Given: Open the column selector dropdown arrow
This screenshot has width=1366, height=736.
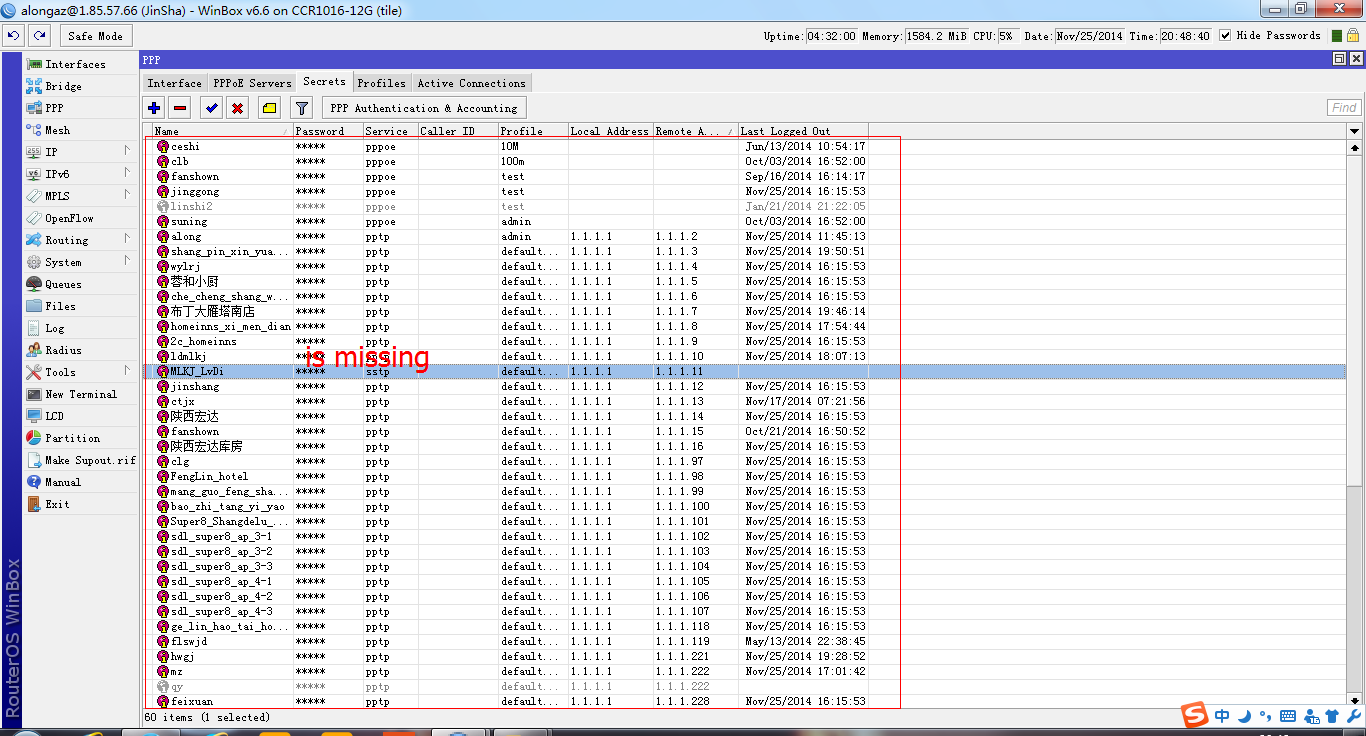Looking at the screenshot, I should [x=1355, y=131].
